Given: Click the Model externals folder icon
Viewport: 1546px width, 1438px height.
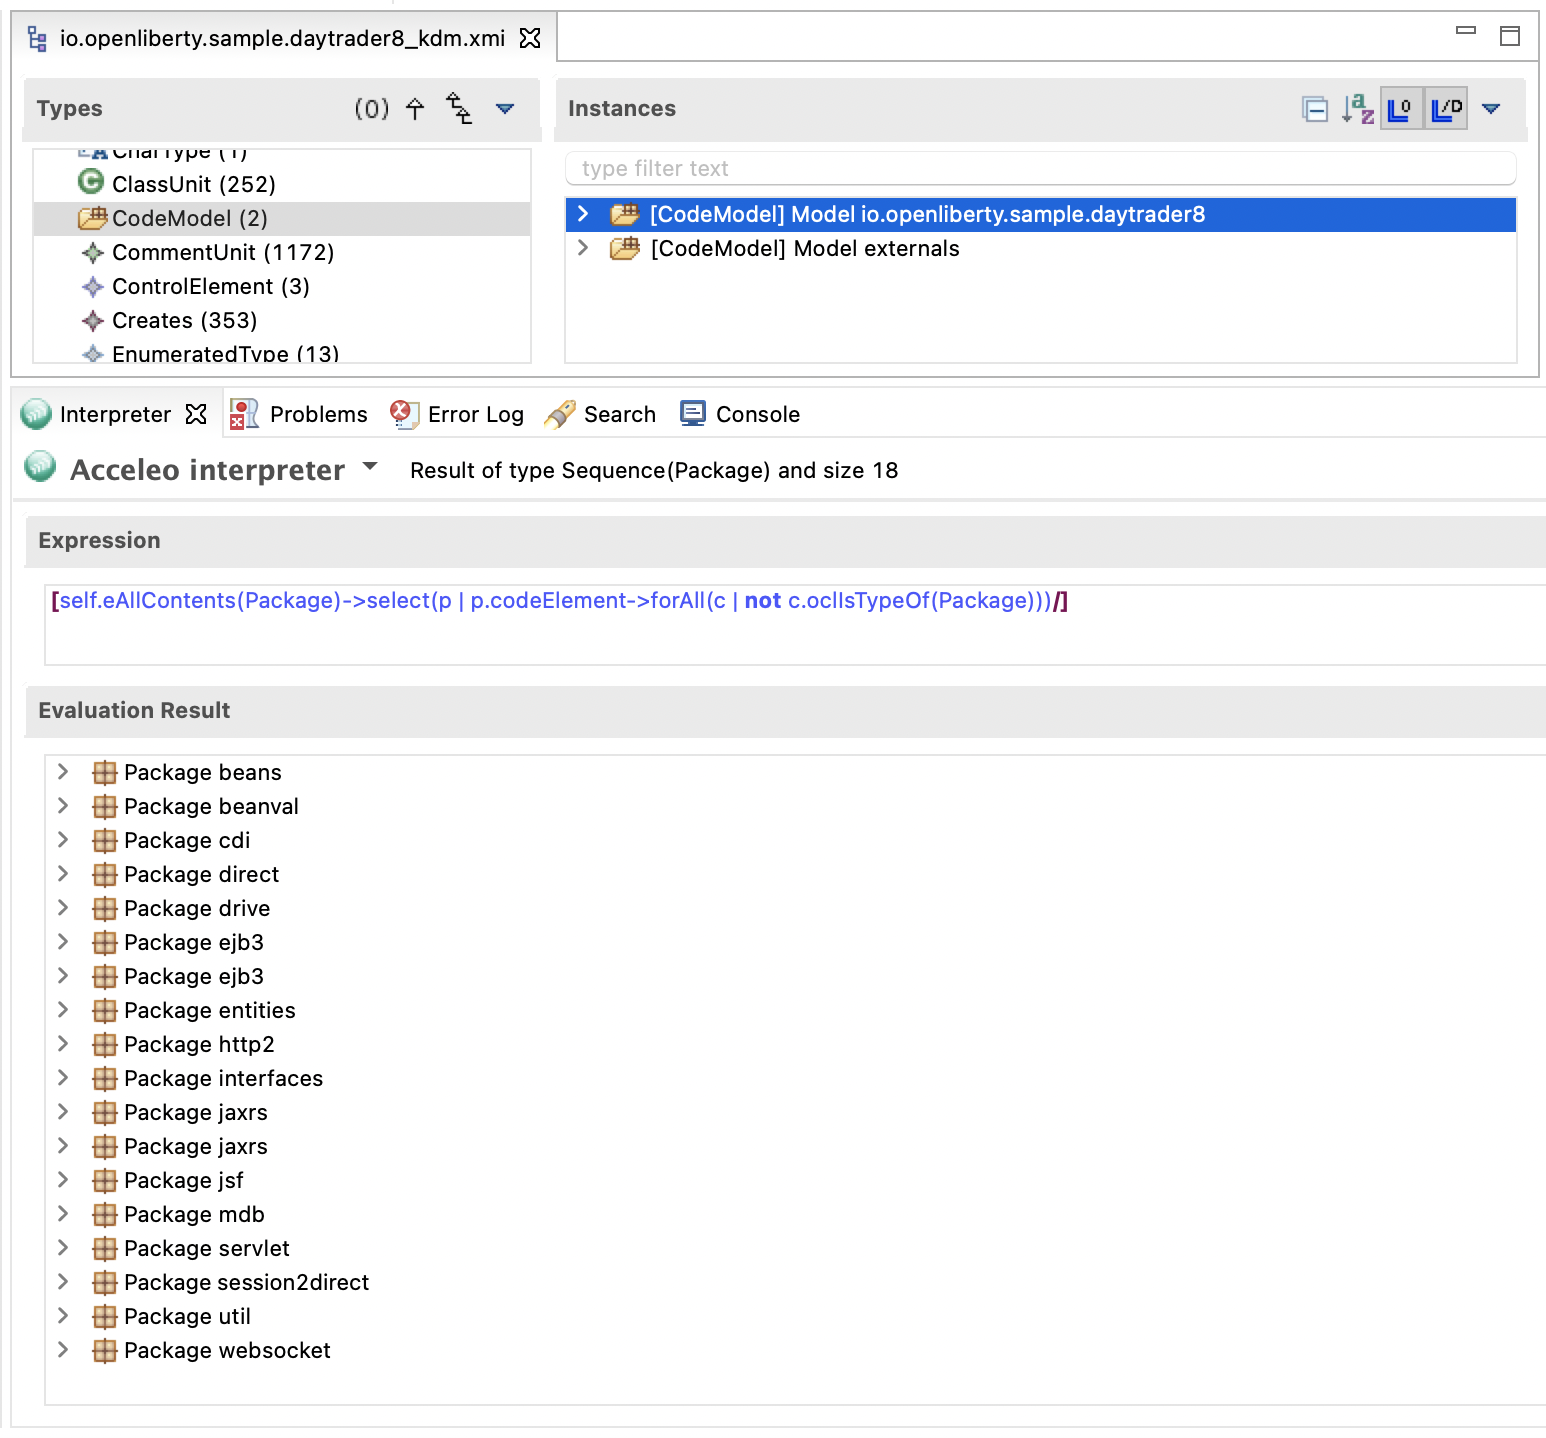Looking at the screenshot, I should [x=625, y=248].
